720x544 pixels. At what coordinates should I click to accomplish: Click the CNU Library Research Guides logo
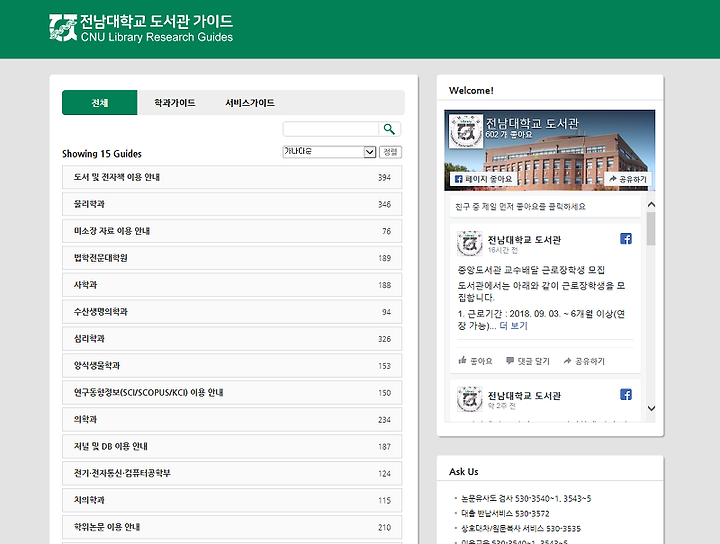(141, 28)
